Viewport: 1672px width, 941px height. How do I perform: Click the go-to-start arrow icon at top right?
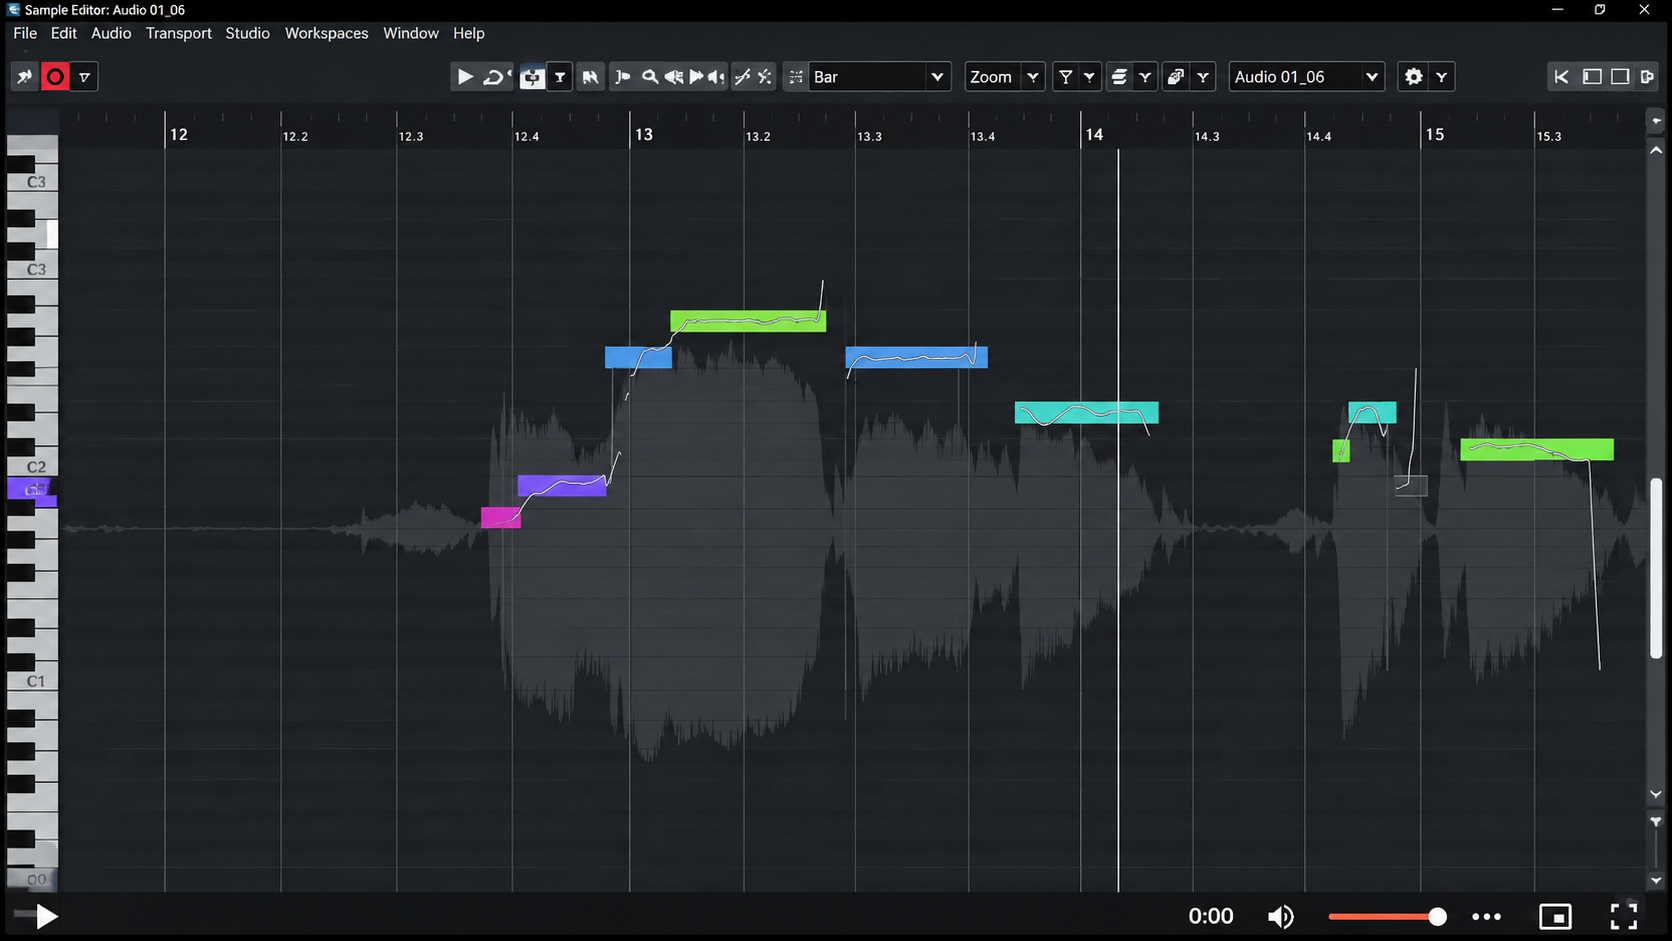coord(1561,77)
